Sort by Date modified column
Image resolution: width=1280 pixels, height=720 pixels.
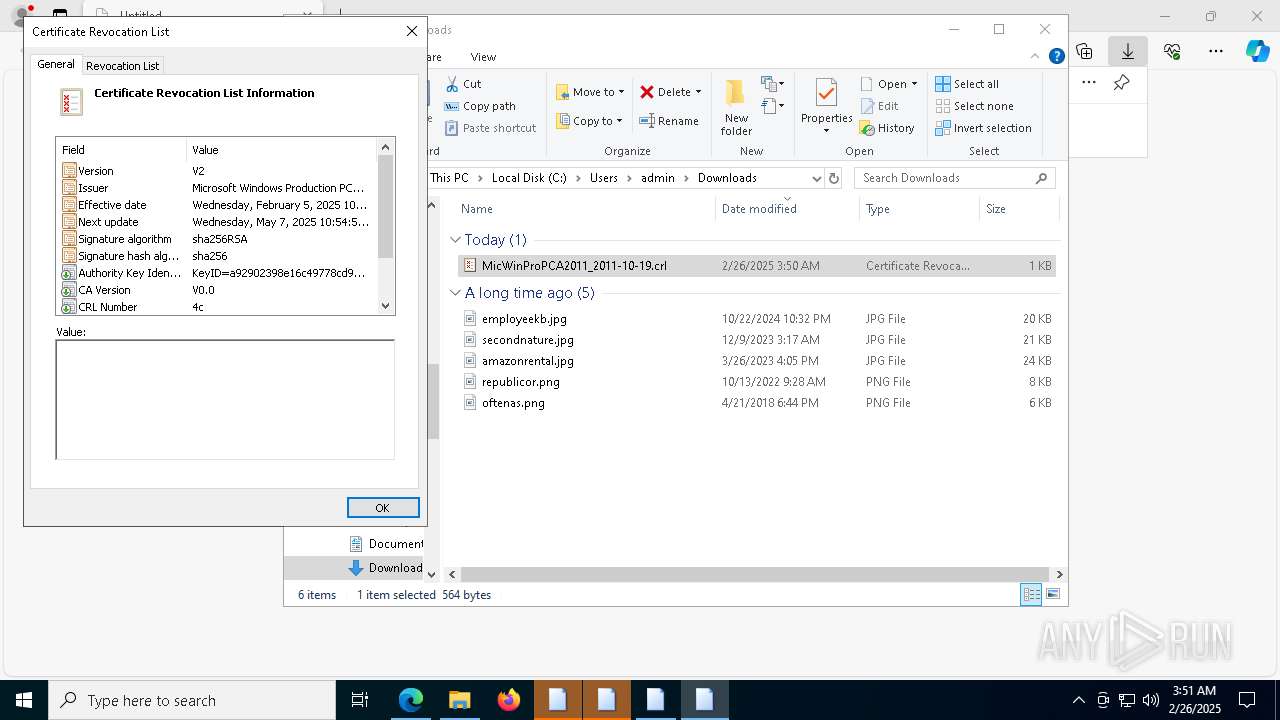pos(787,208)
